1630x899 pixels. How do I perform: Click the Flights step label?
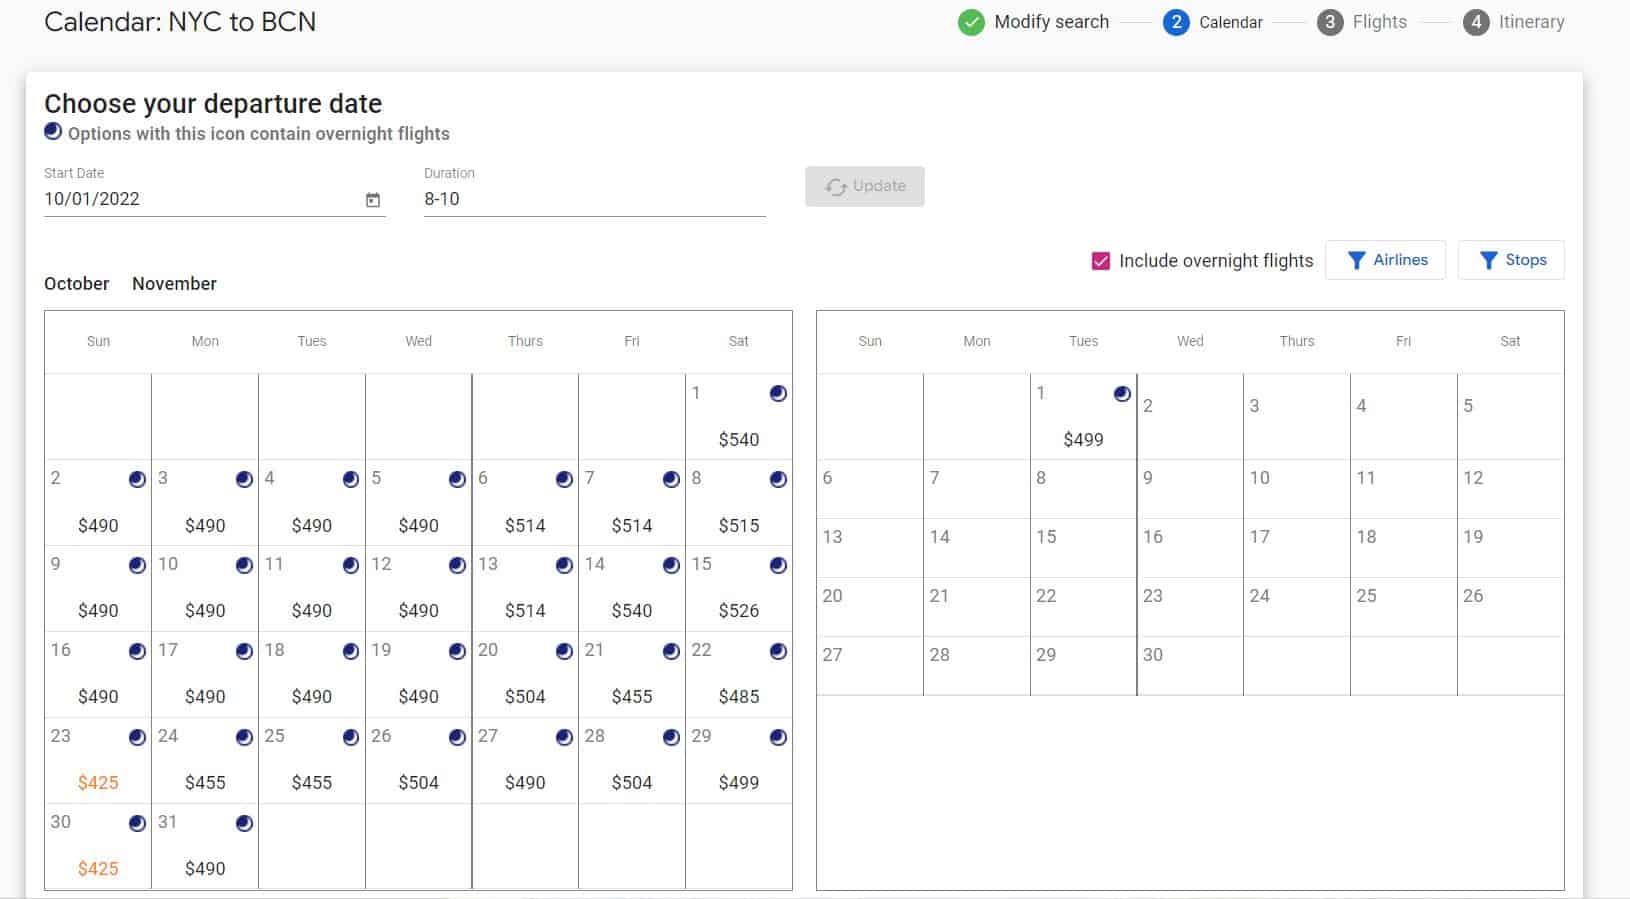point(1379,22)
